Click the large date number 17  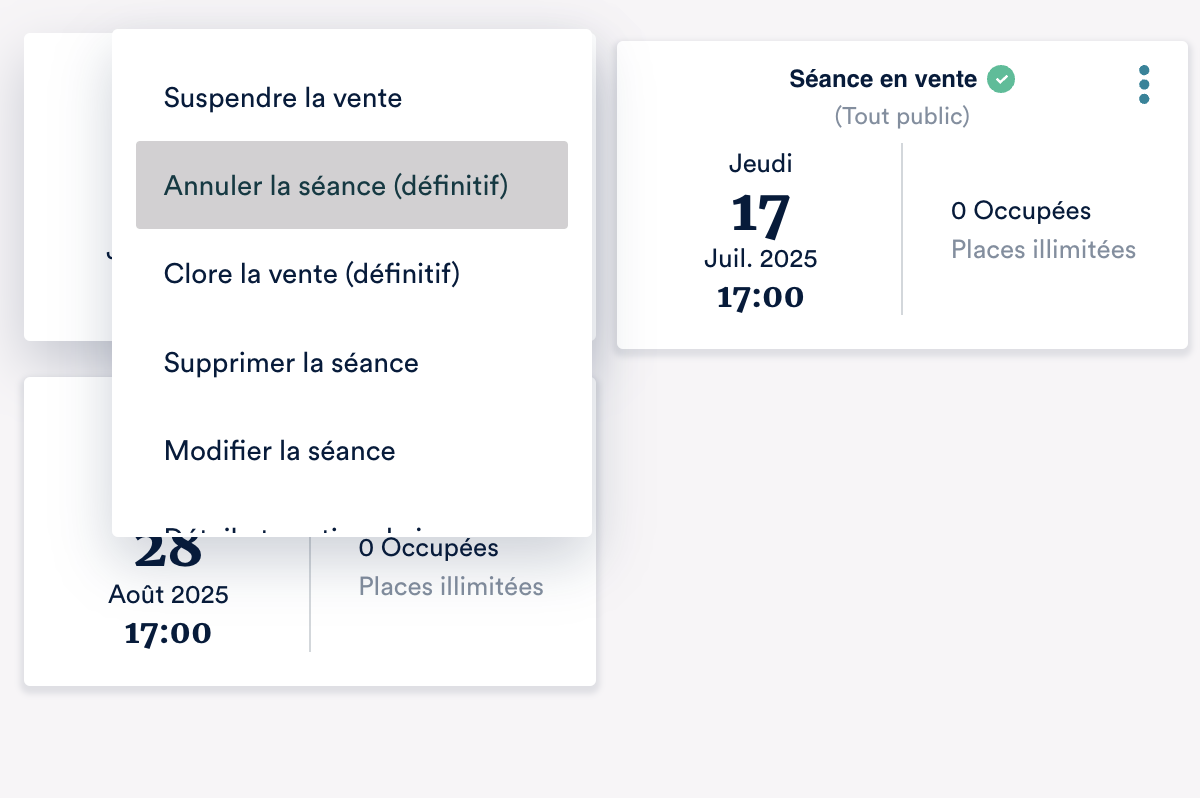pos(760,212)
